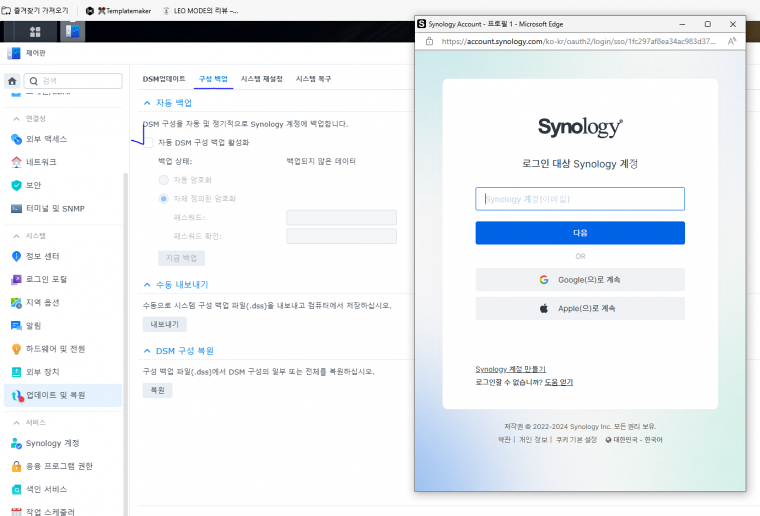Click the lock icon in Edge address bar
Image resolution: width=760 pixels, height=516 pixels.
(x=429, y=42)
